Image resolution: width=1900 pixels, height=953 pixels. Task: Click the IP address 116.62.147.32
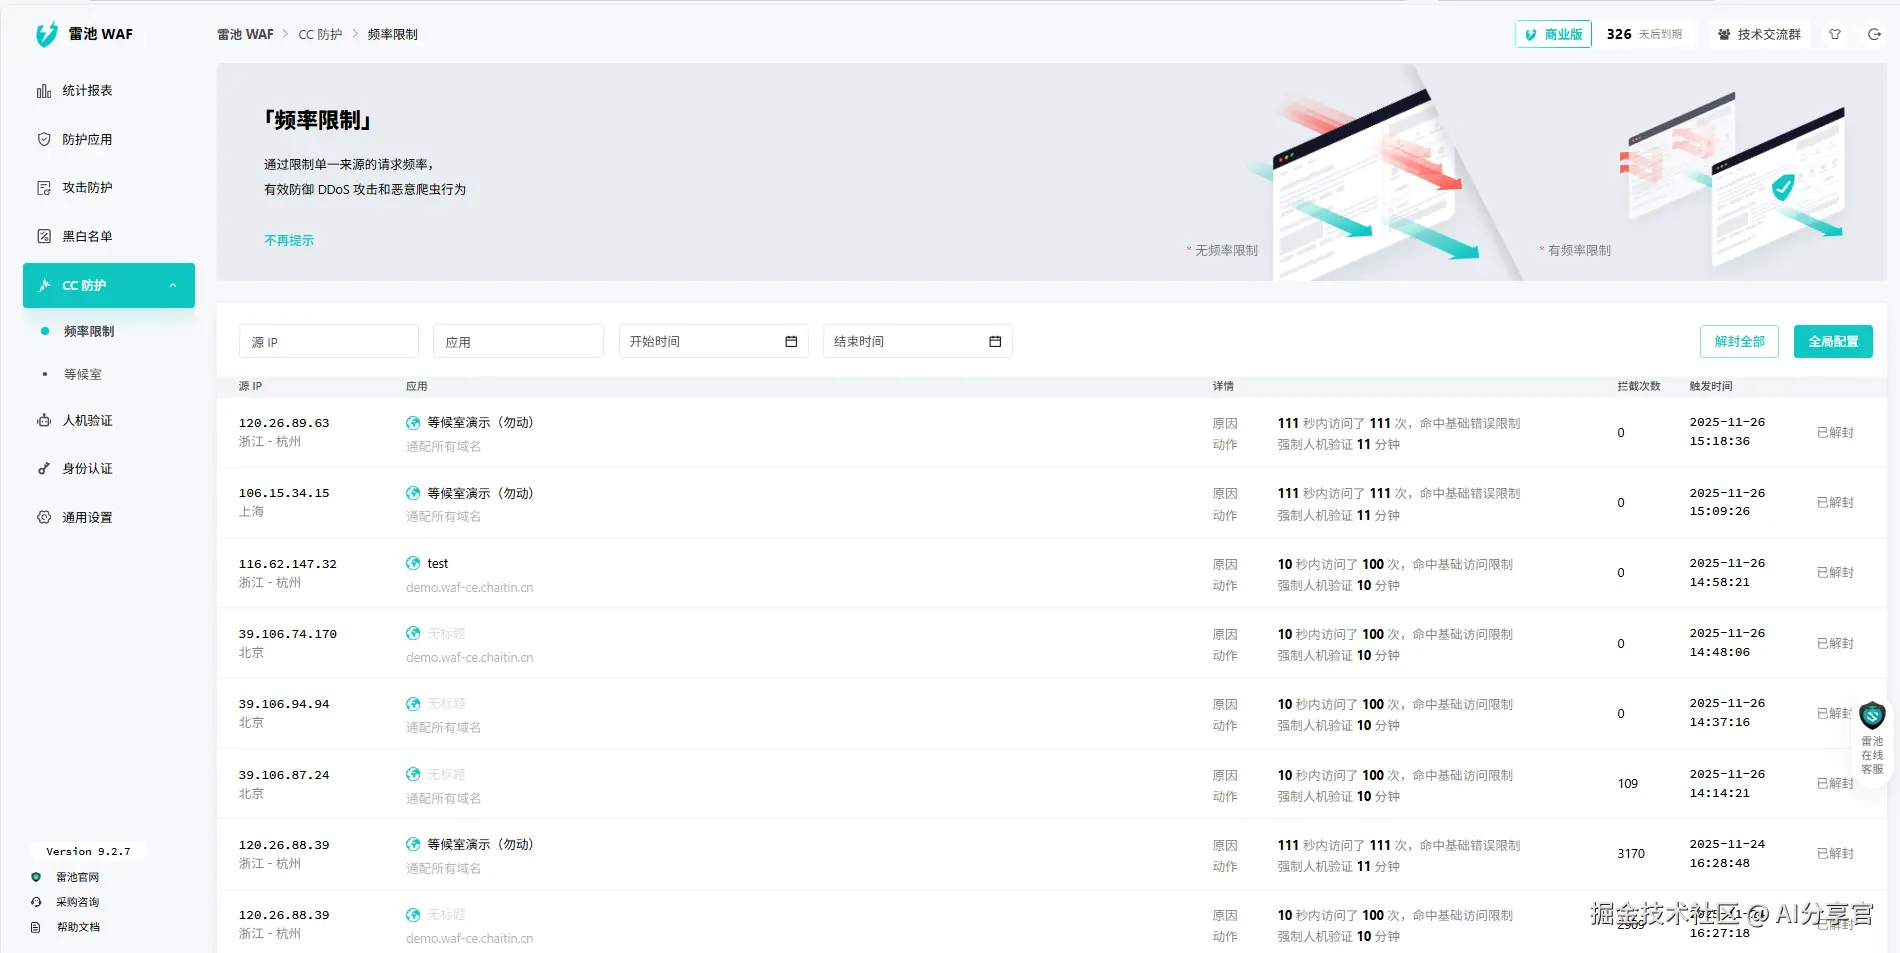(x=288, y=565)
